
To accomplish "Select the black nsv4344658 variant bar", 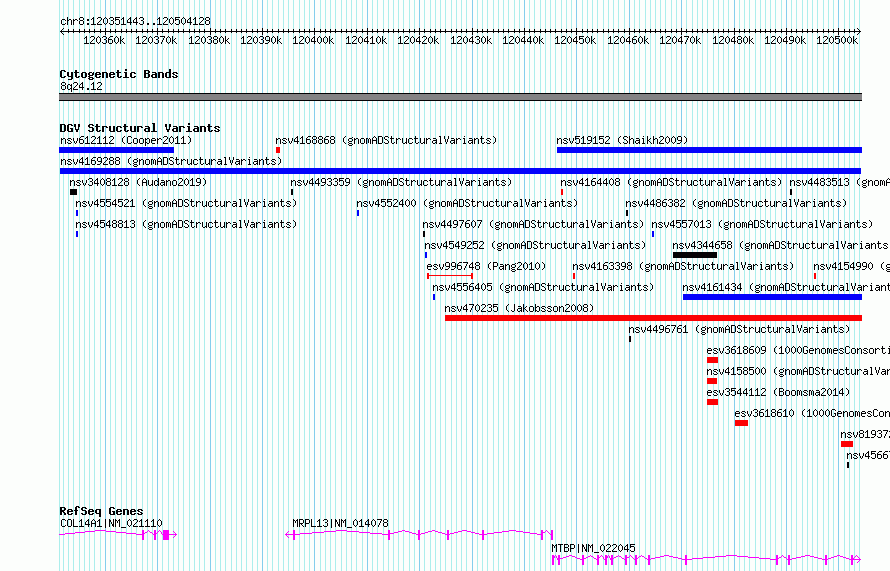I will [x=695, y=255].
